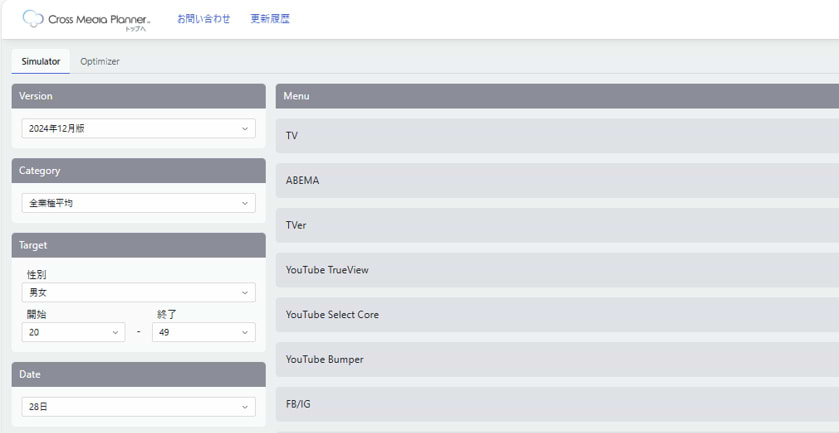839x433 pixels.
Task: Open the Date dropdown showing 28日
Action: point(138,407)
